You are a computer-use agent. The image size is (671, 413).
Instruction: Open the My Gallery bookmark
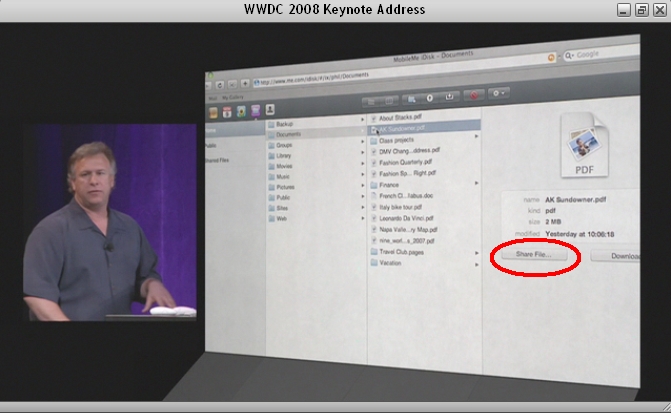(233, 98)
